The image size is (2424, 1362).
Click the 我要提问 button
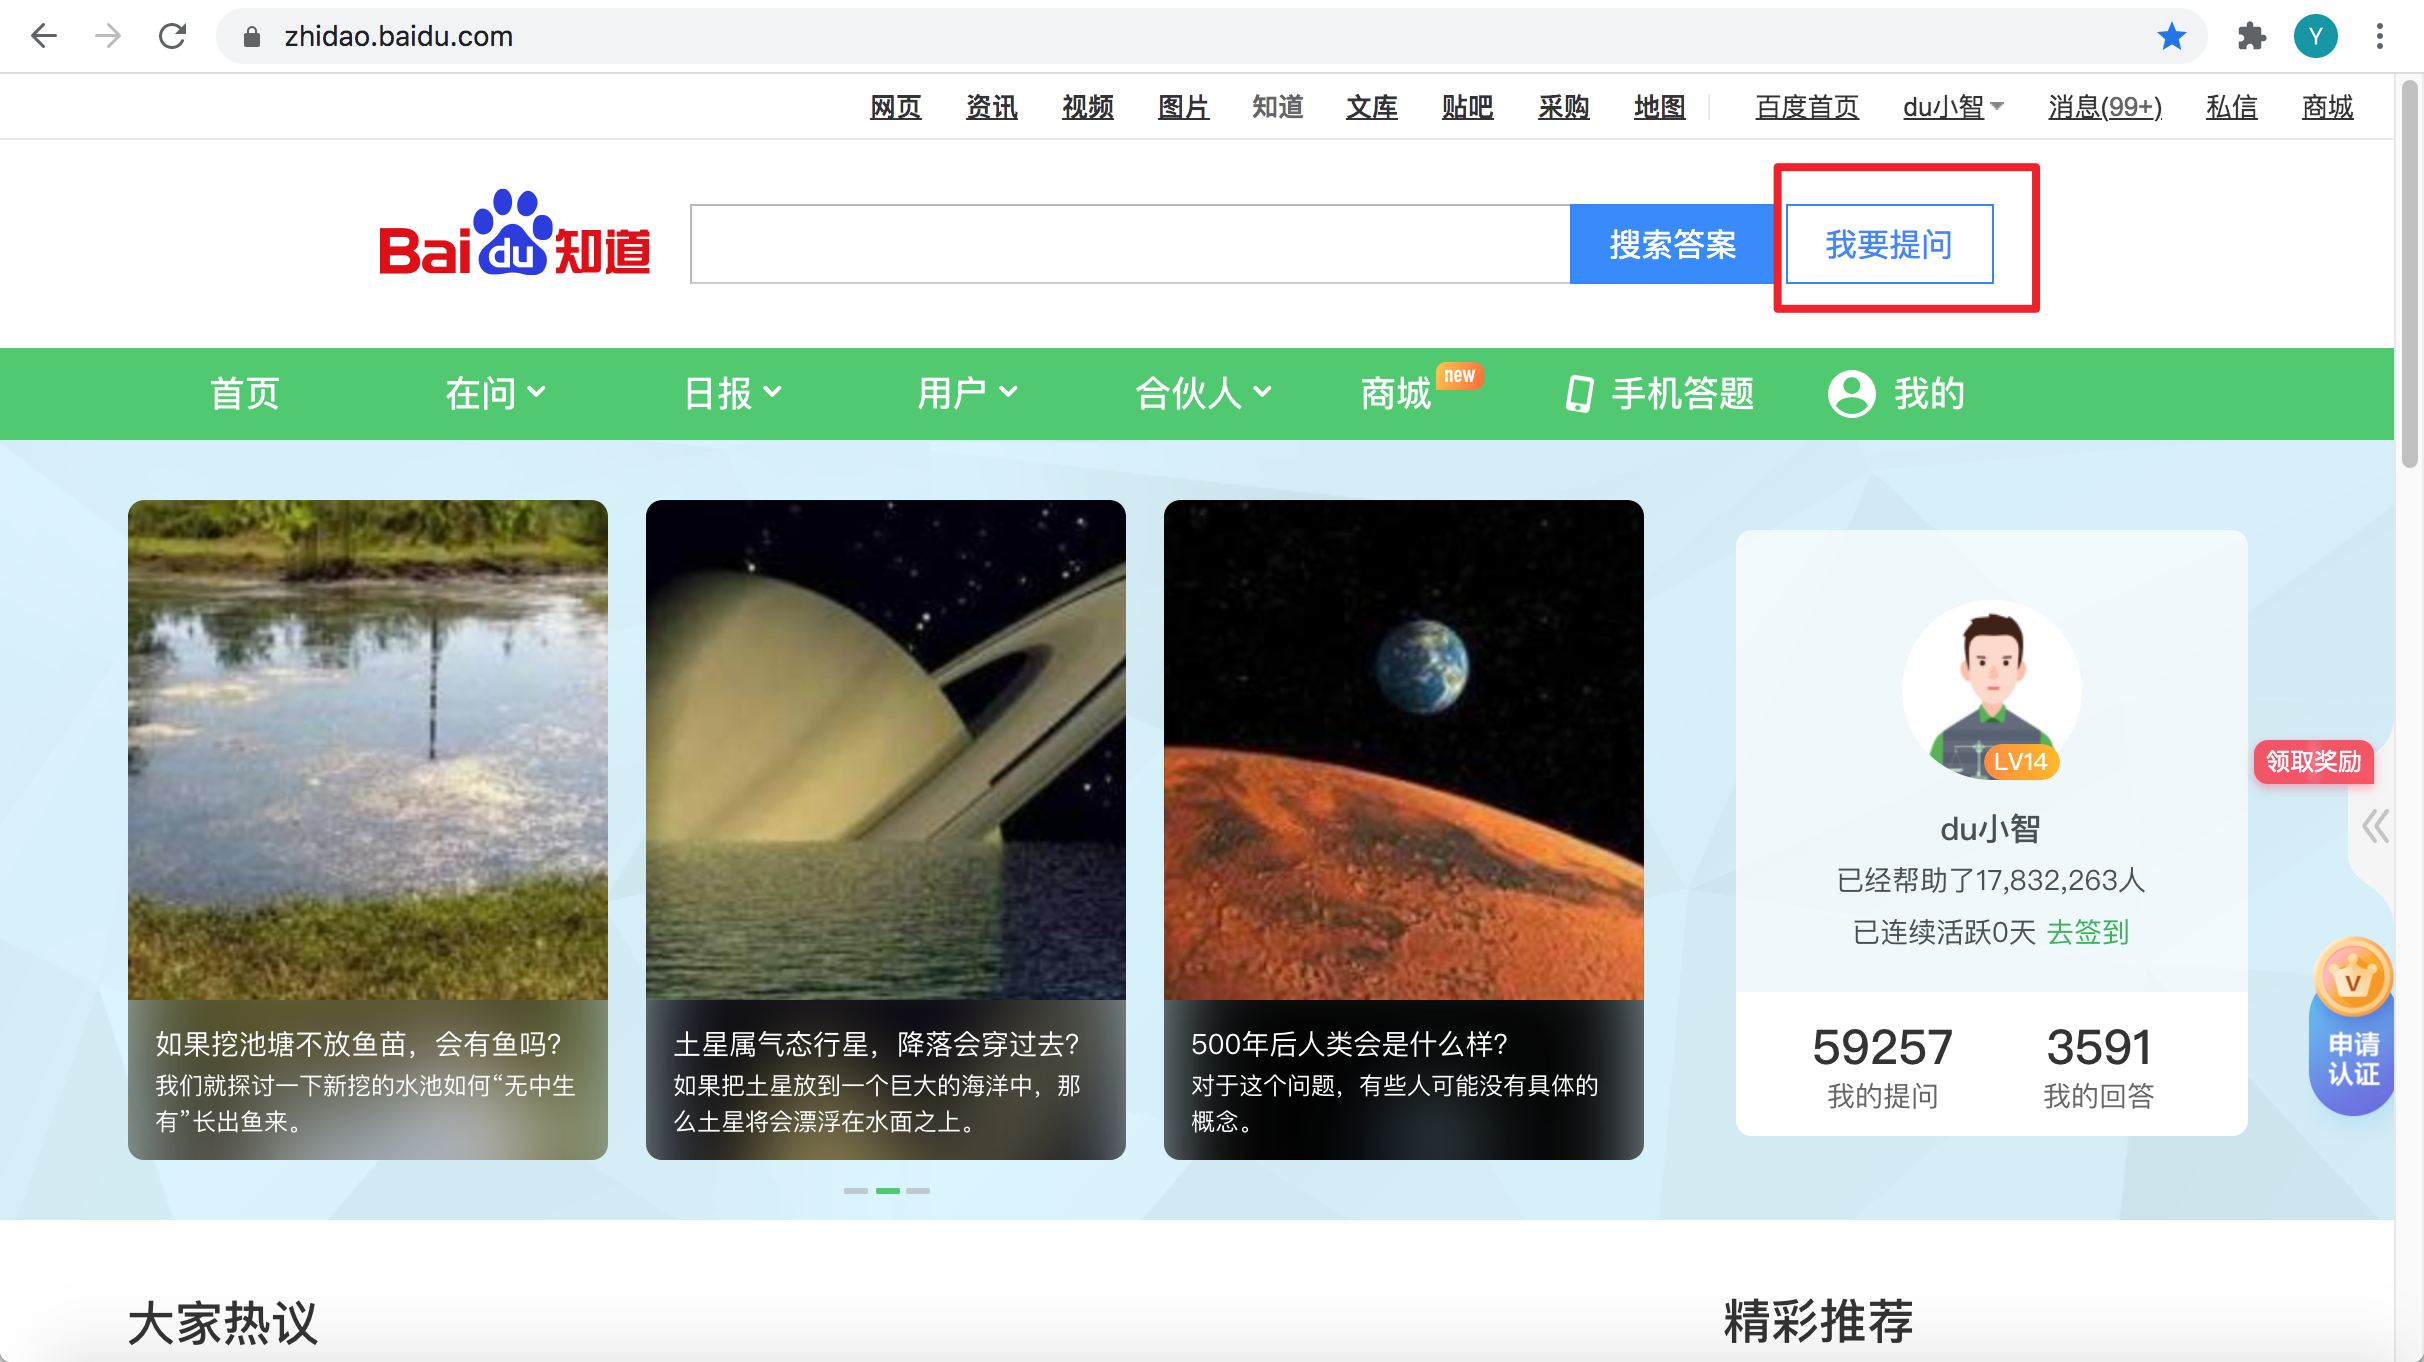(1889, 243)
